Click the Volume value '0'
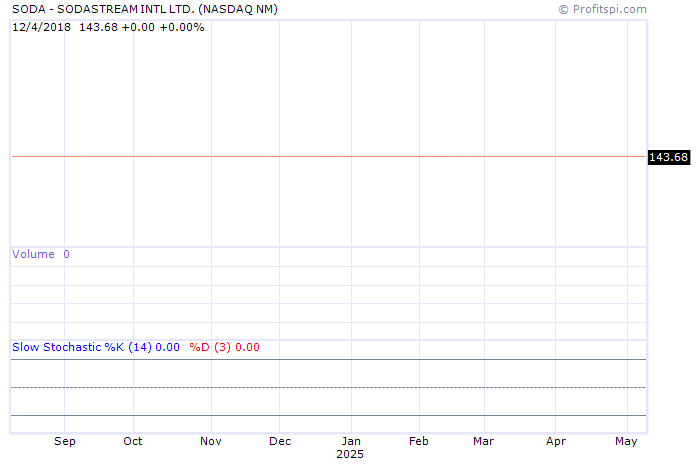 coord(67,254)
